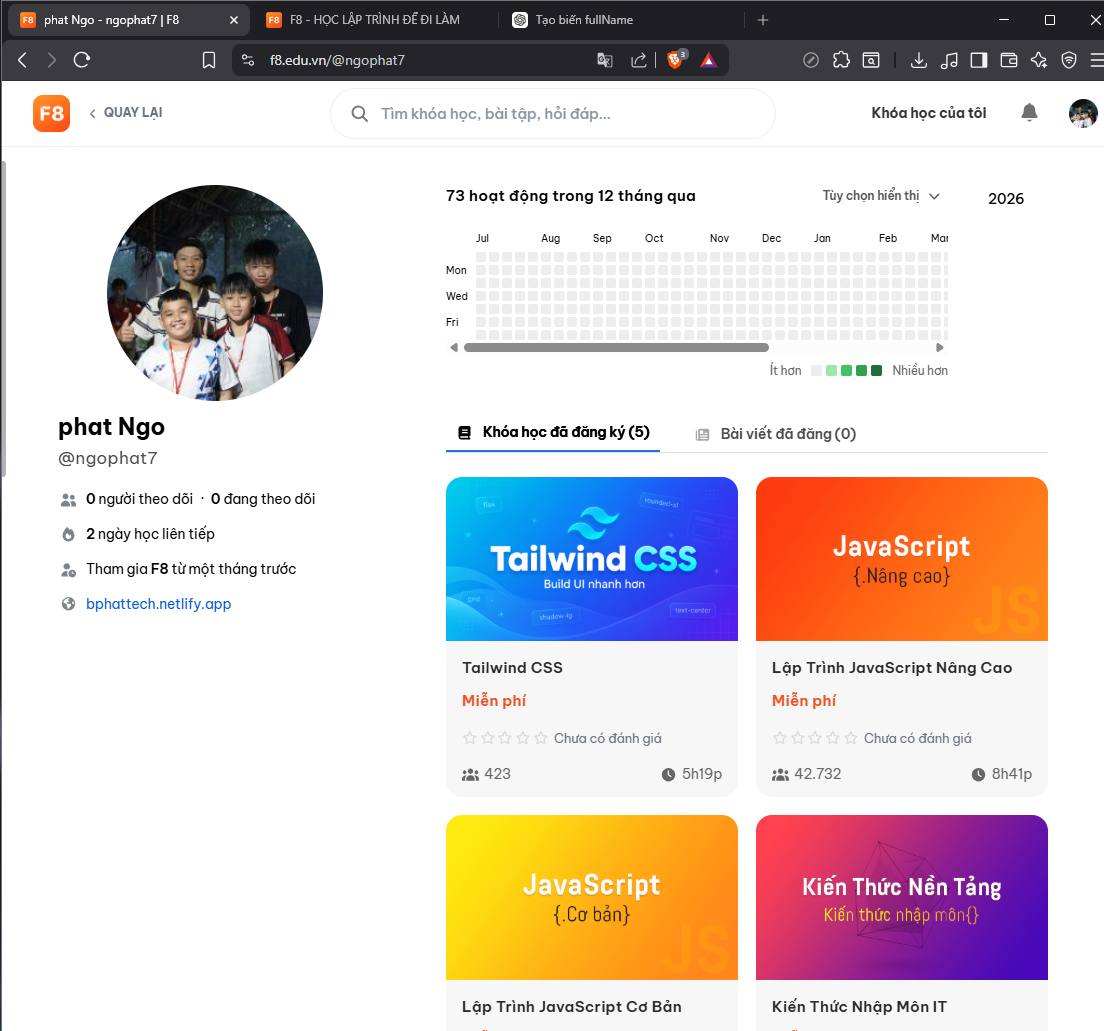The width and height of the screenshot is (1104, 1031).
Task: Click 2 ngày học liên tiếp text
Action: (150, 534)
